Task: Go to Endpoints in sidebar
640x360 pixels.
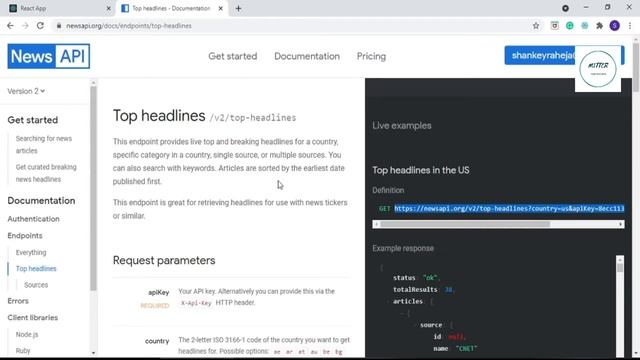Action: click(25, 236)
